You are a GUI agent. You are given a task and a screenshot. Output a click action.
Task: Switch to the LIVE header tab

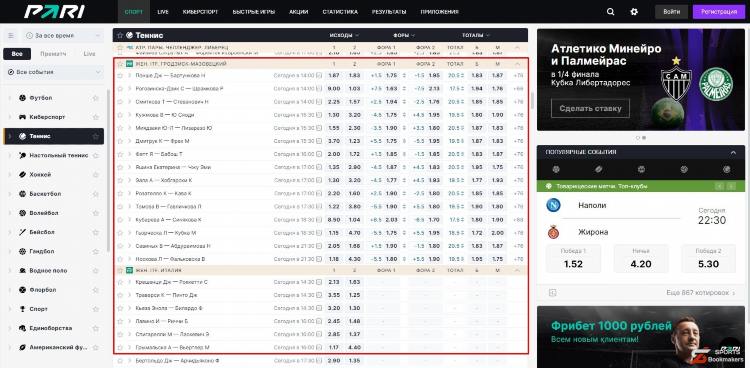pyautogui.click(x=163, y=12)
